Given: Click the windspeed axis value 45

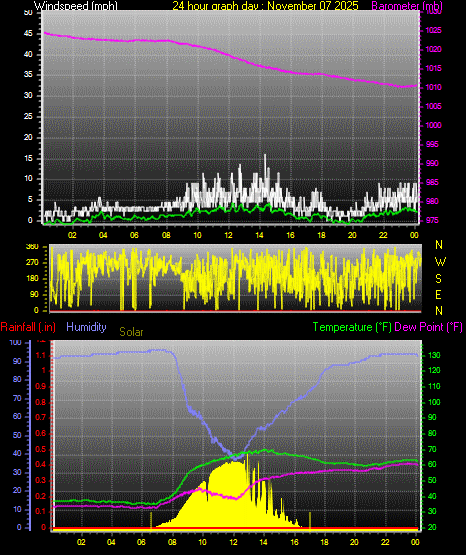Looking at the screenshot, I should [x=28, y=34].
